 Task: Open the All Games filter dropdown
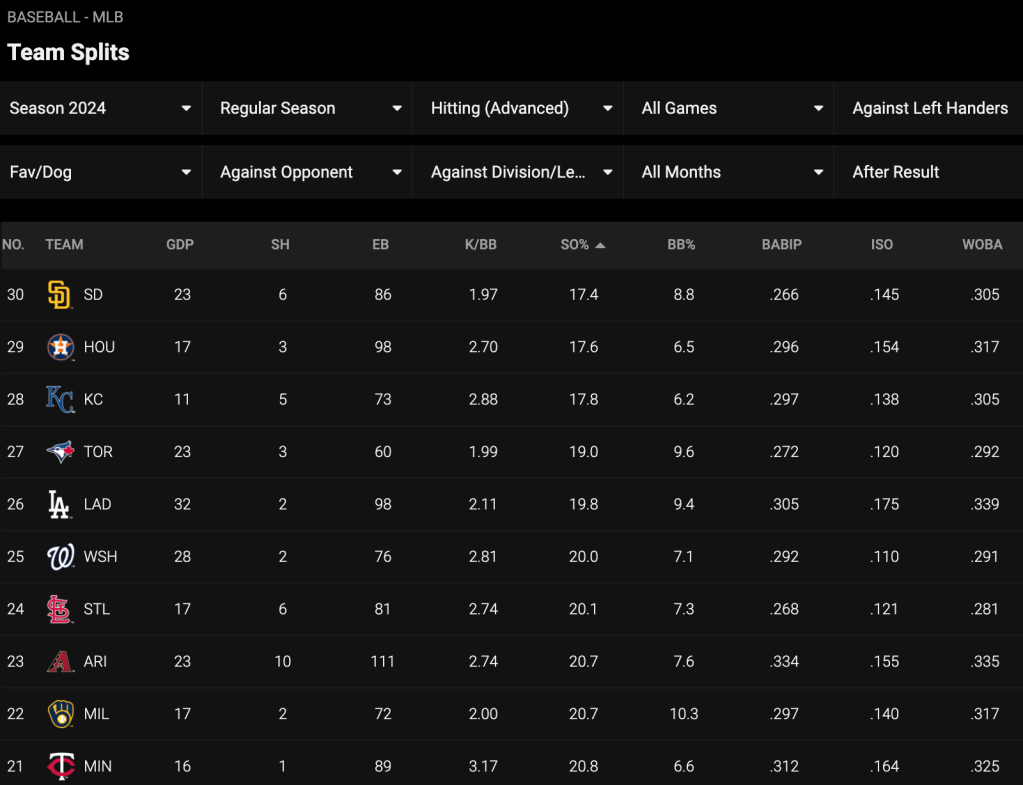(x=728, y=108)
